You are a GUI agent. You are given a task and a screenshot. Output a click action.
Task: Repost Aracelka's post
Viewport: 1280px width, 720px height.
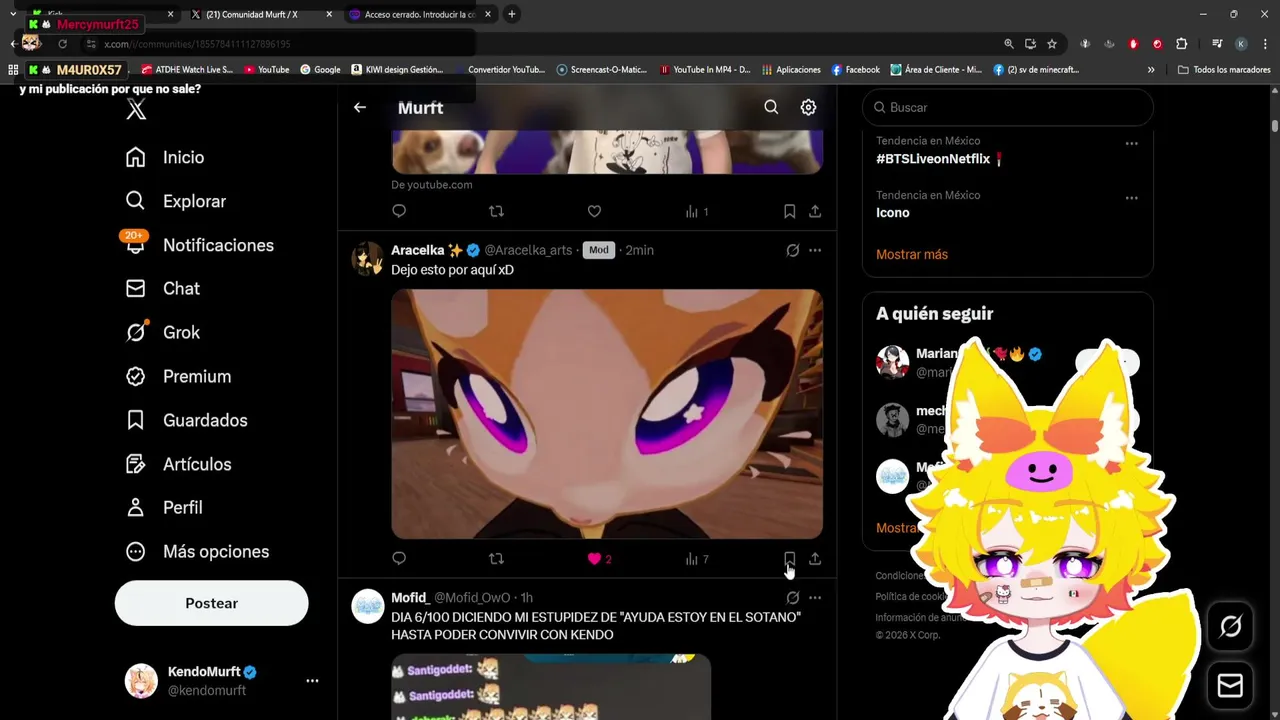496,559
